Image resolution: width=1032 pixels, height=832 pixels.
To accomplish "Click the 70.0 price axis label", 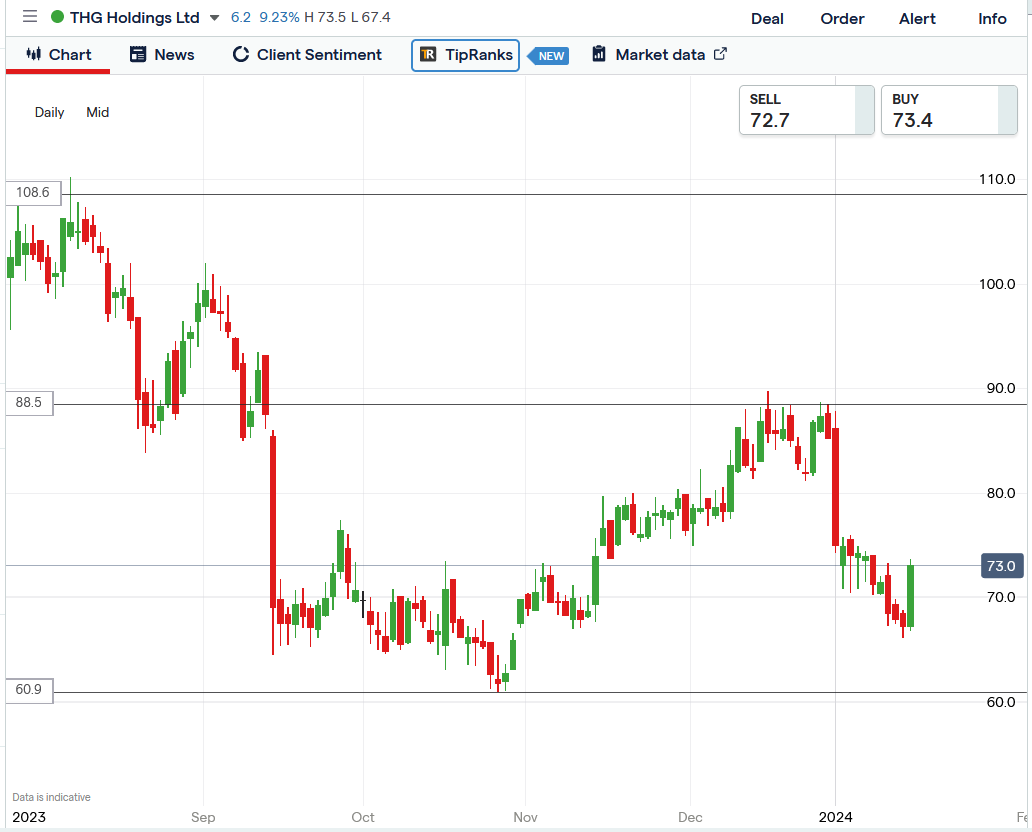I will (x=1000, y=598).
